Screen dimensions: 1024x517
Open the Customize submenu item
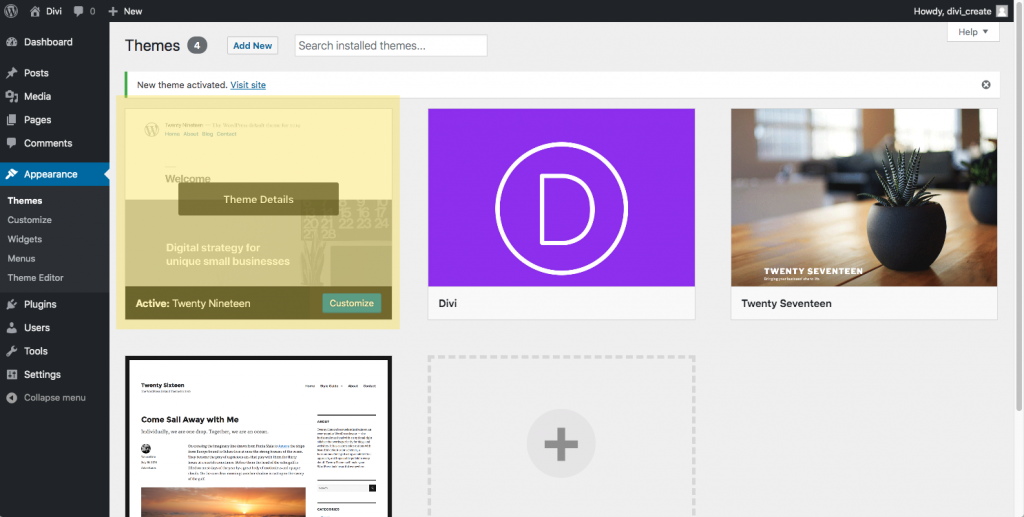(29, 220)
